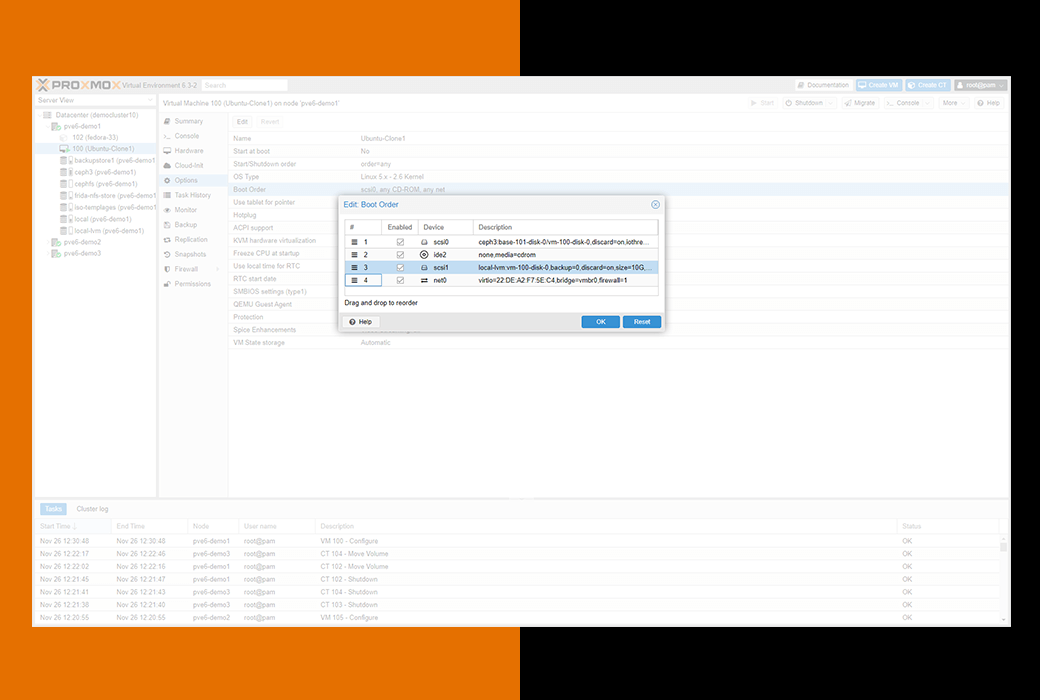Click the disk icon beside scsi1
The image size is (1040, 700).
(x=424, y=267)
